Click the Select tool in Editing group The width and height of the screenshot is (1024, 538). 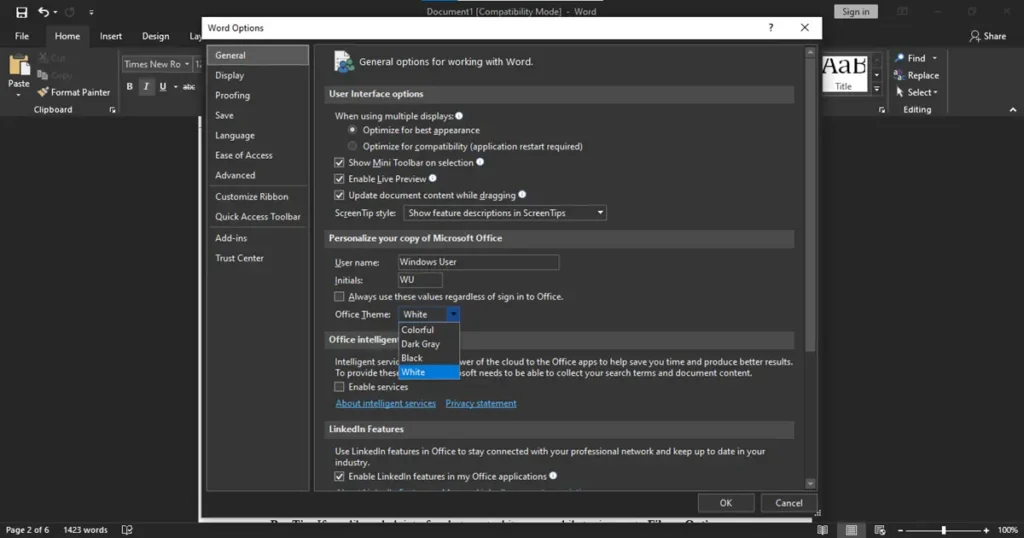(x=916, y=92)
